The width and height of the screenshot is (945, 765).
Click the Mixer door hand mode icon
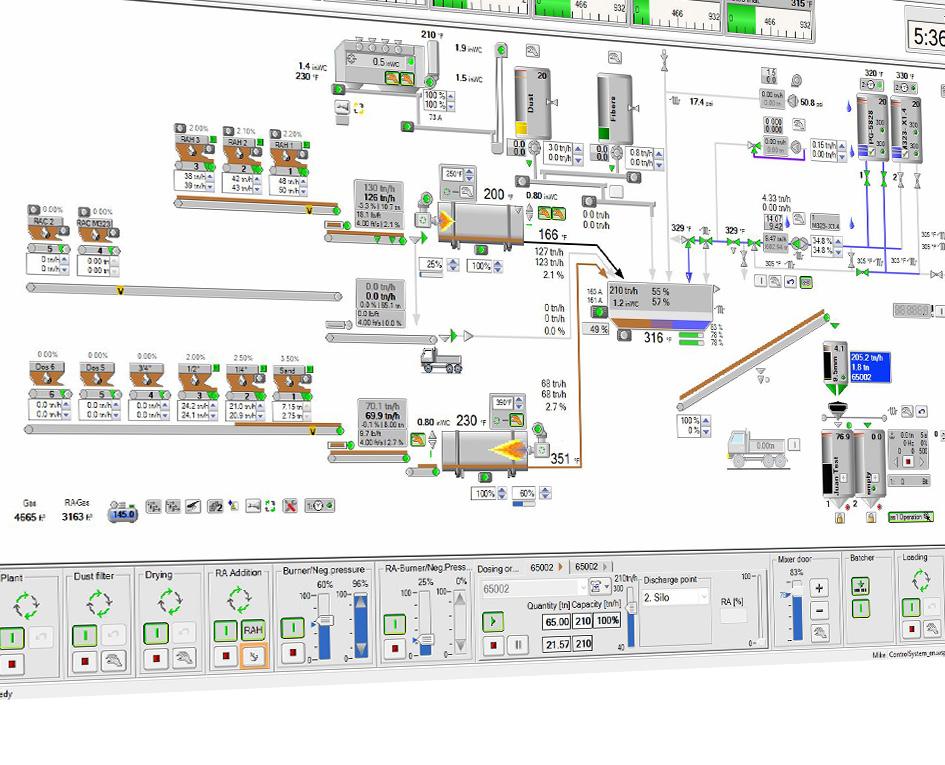[820, 632]
